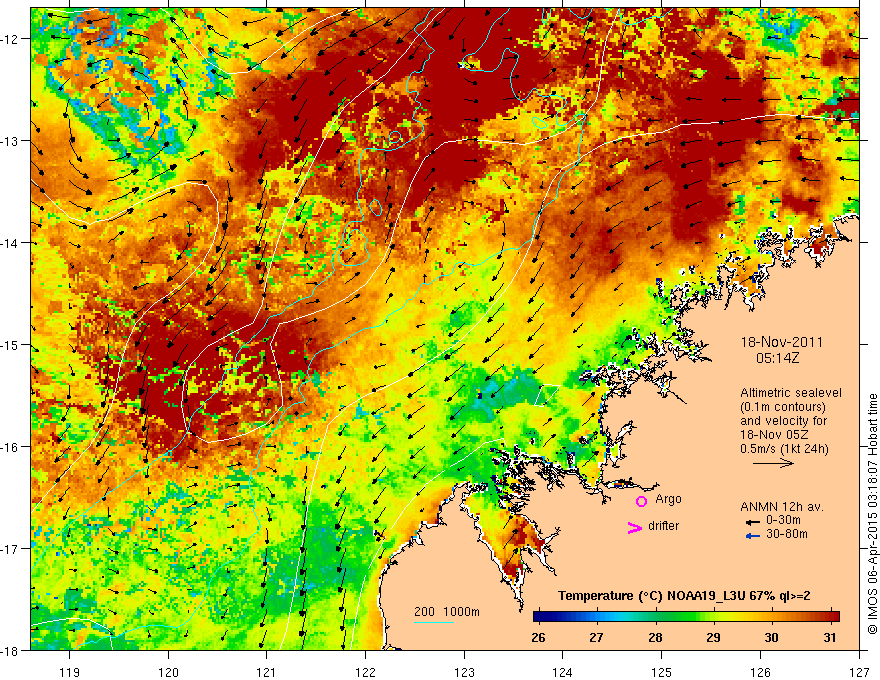The height and width of the screenshot is (680, 880).
Task: Click the '200 1000m' bathymetry label
Action: click(447, 612)
